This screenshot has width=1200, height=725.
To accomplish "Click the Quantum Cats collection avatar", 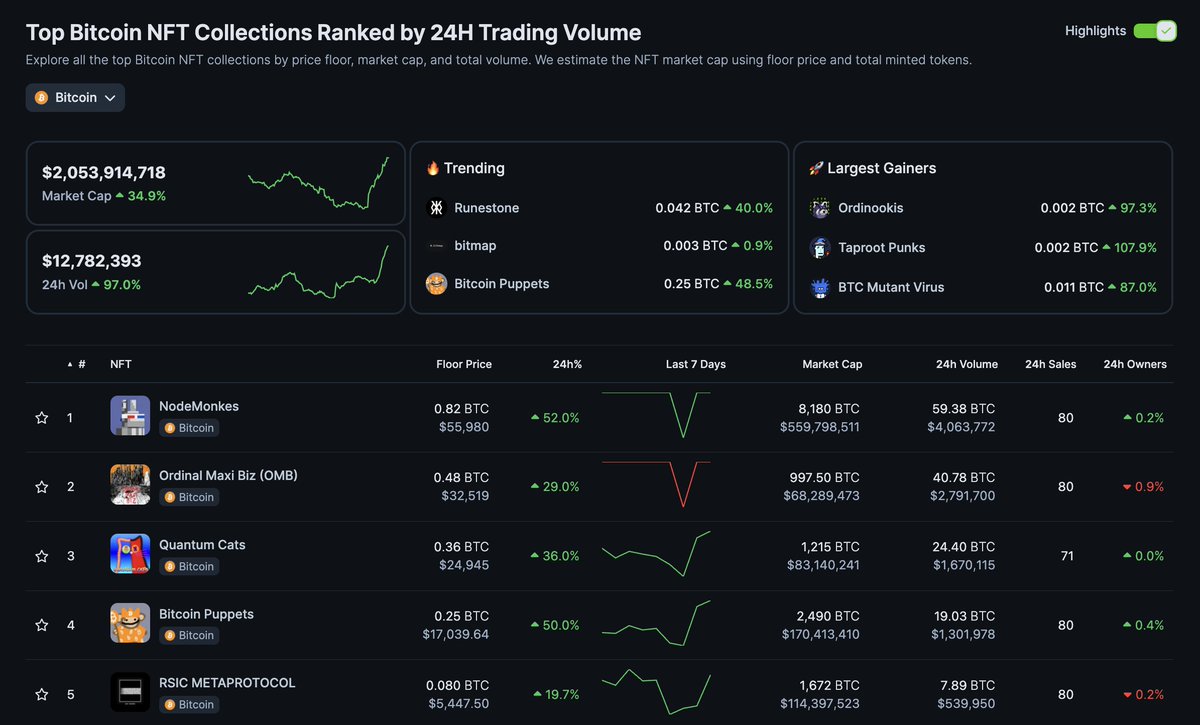I will tap(130, 552).
